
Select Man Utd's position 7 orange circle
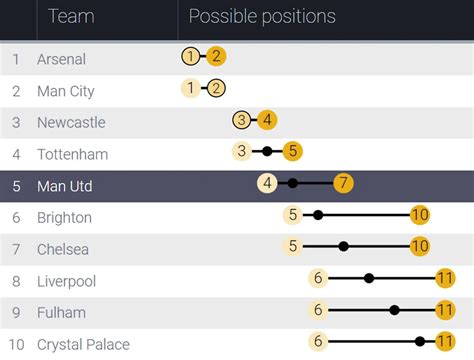pos(343,183)
